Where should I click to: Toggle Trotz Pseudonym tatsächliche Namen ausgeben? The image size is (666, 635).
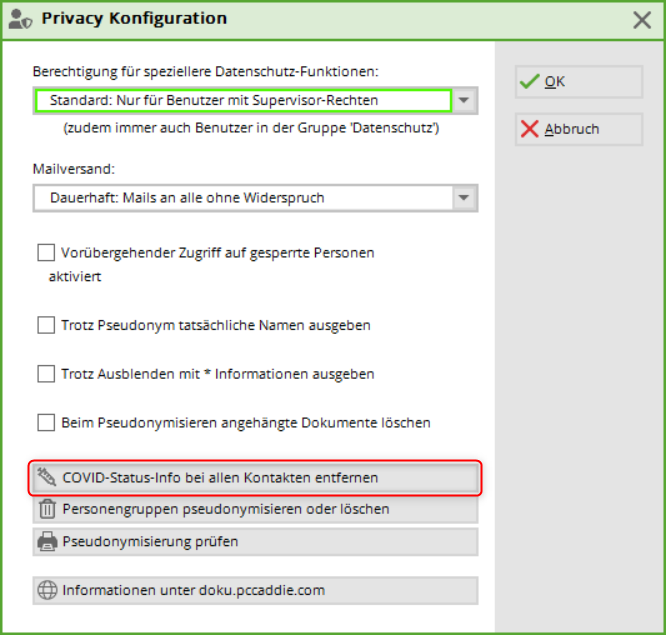click(x=46, y=325)
